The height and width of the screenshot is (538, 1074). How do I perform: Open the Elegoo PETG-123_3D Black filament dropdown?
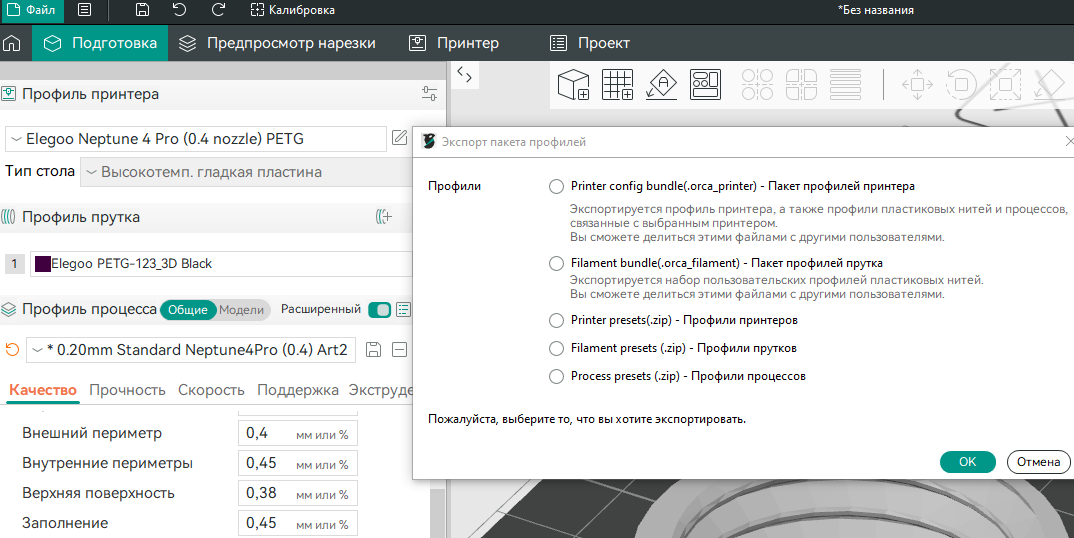(223, 264)
